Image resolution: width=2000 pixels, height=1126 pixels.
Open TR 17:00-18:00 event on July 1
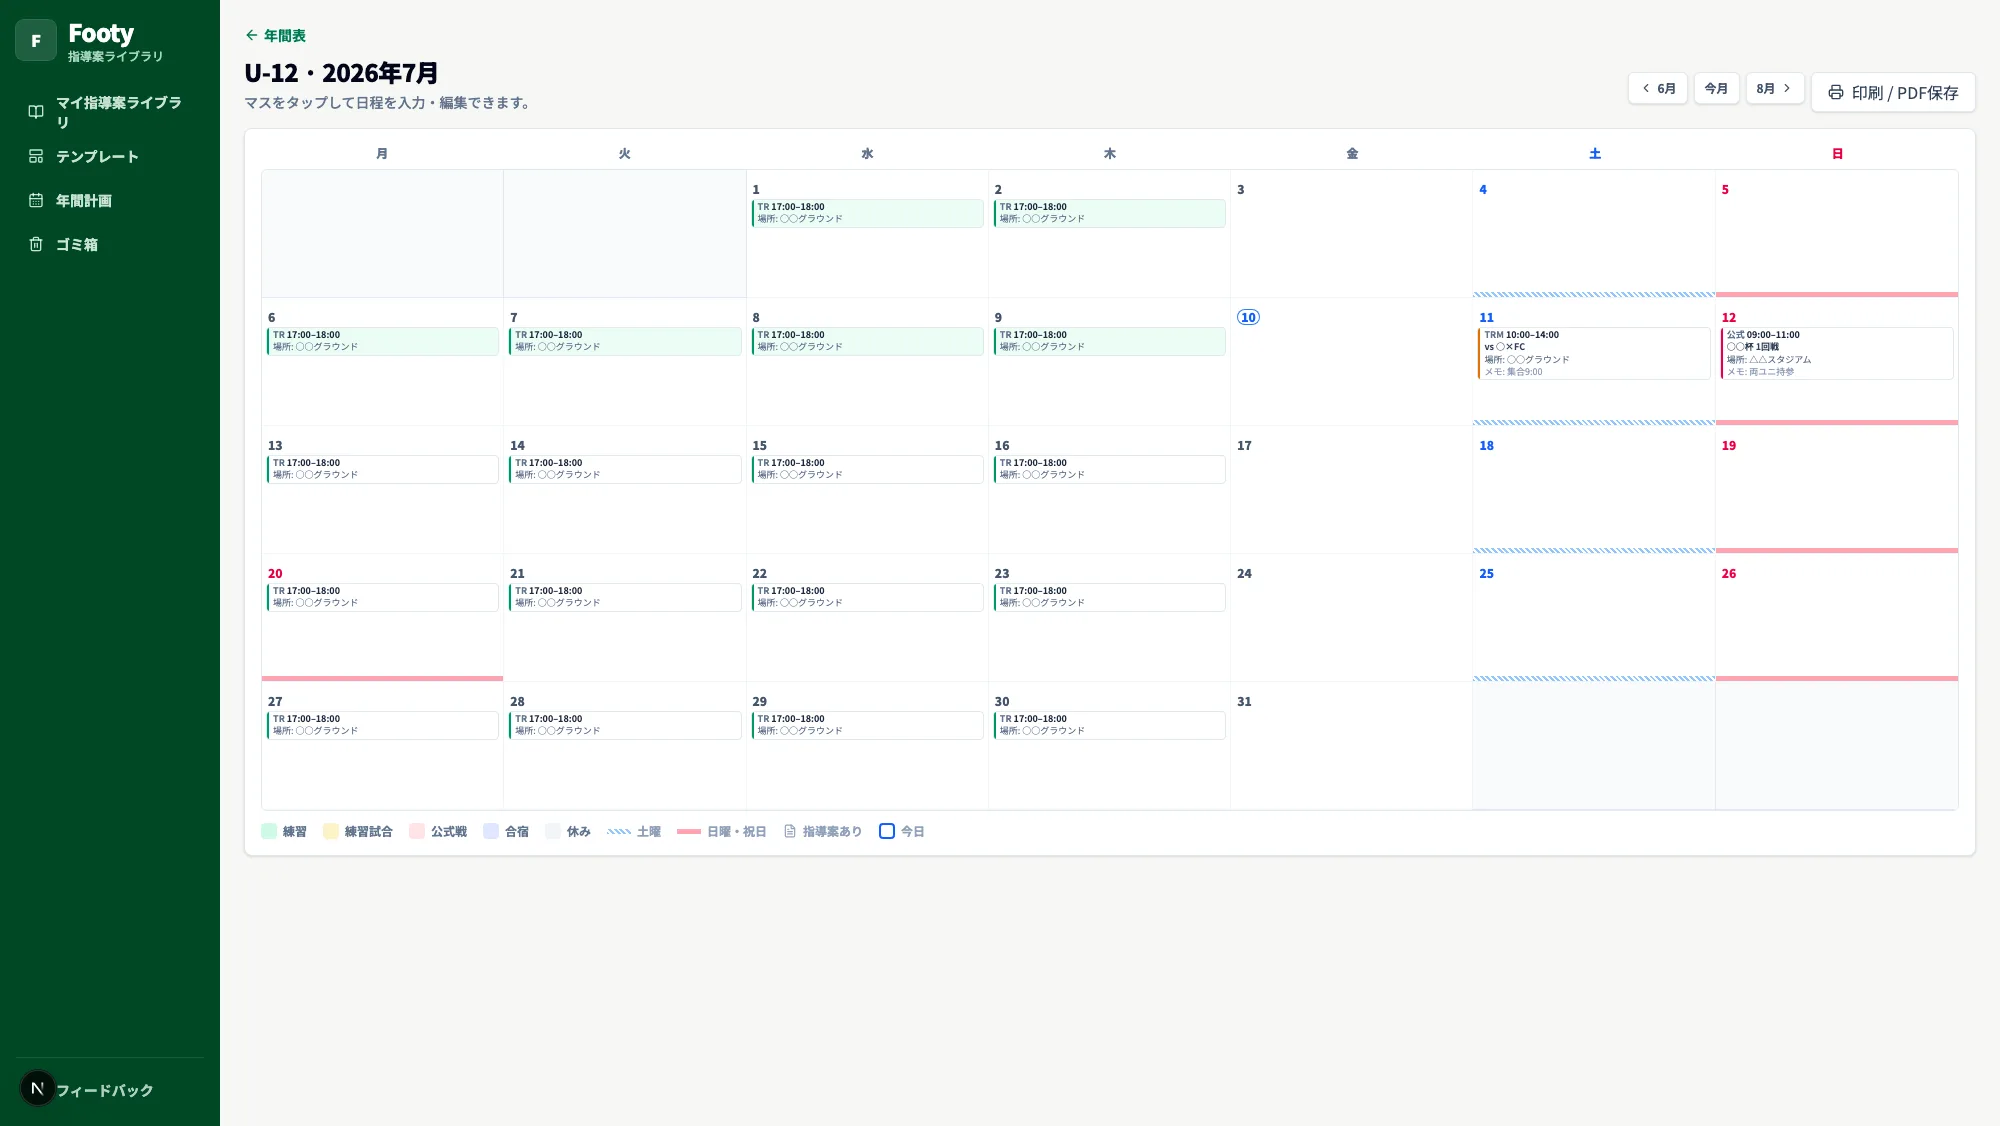(867, 213)
